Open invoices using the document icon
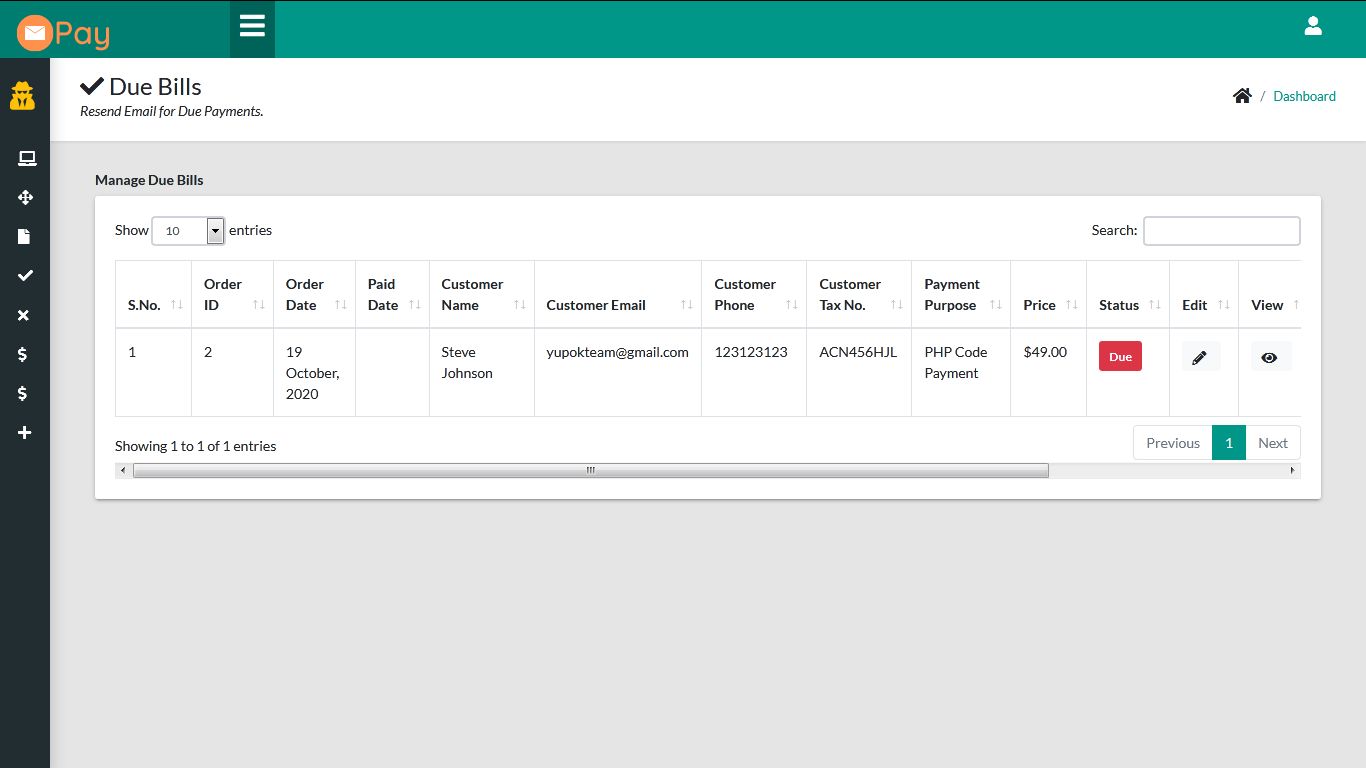Viewport: 1366px width, 768px height. (x=27, y=236)
